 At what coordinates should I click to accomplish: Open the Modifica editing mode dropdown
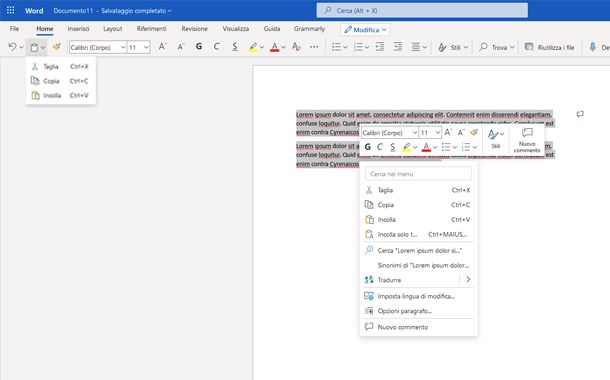coord(365,30)
